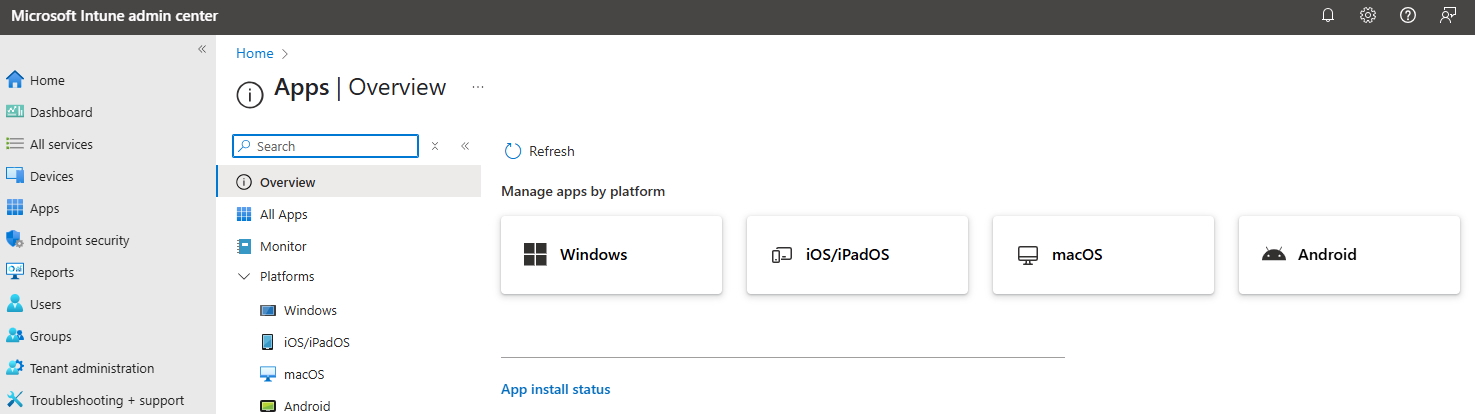Viewport: 1475px width, 414px height.
Task: Click the macOS icon under Platforms
Action: click(x=267, y=374)
